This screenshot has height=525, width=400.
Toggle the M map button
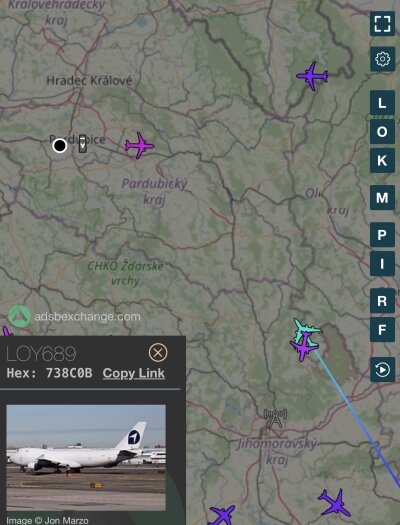(382, 198)
